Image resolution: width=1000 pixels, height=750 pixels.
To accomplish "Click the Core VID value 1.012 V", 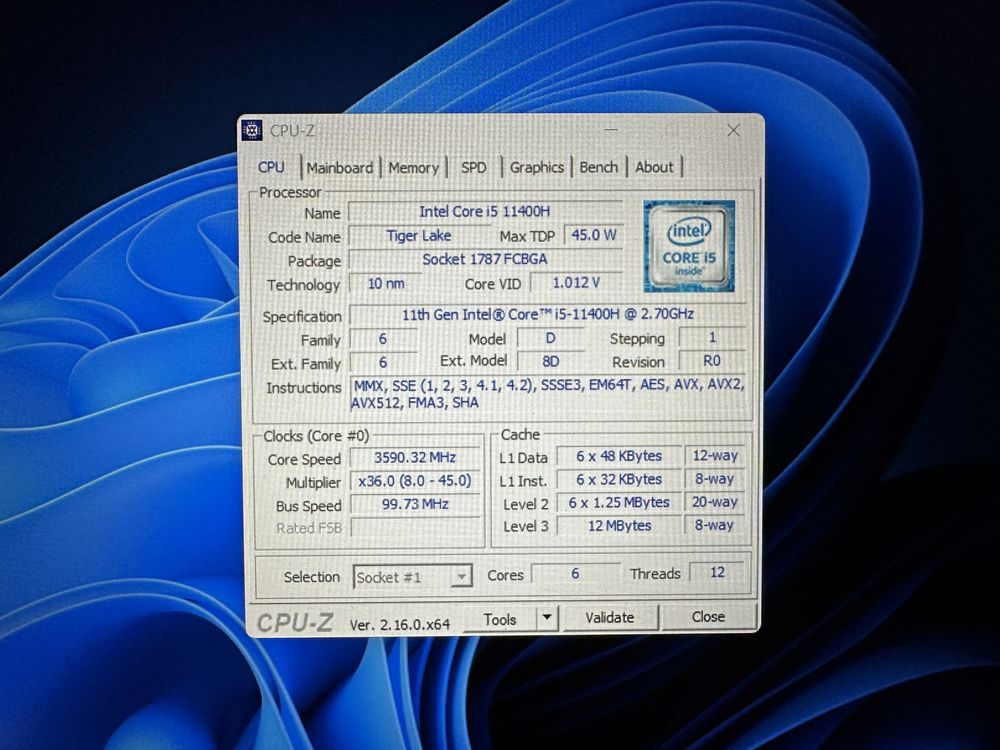I will [576, 283].
